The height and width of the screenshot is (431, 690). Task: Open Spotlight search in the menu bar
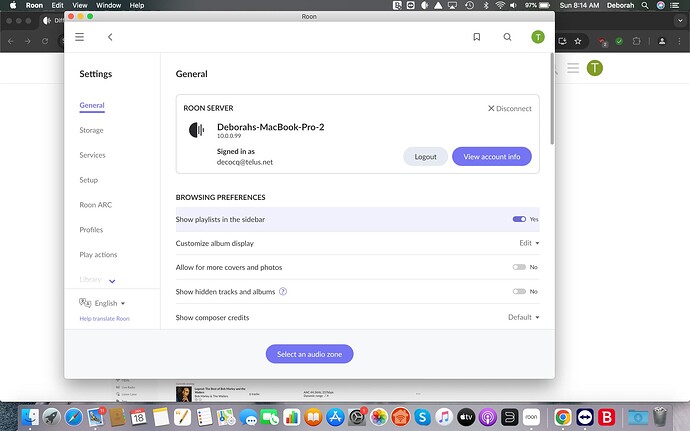(645, 5)
